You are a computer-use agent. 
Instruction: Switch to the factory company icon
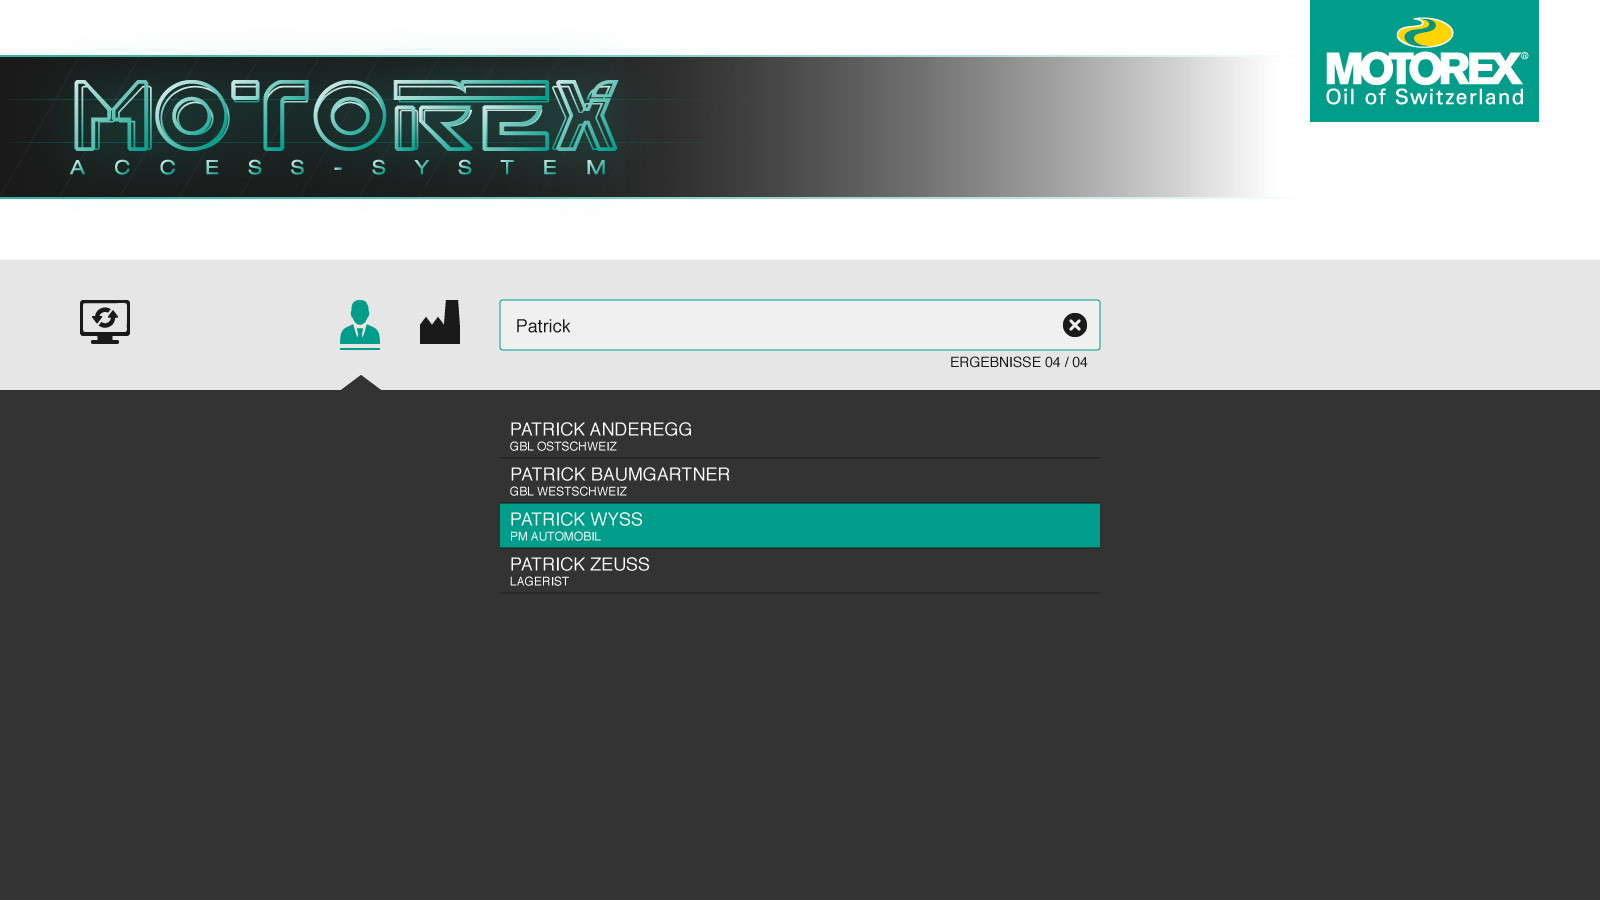[440, 322]
